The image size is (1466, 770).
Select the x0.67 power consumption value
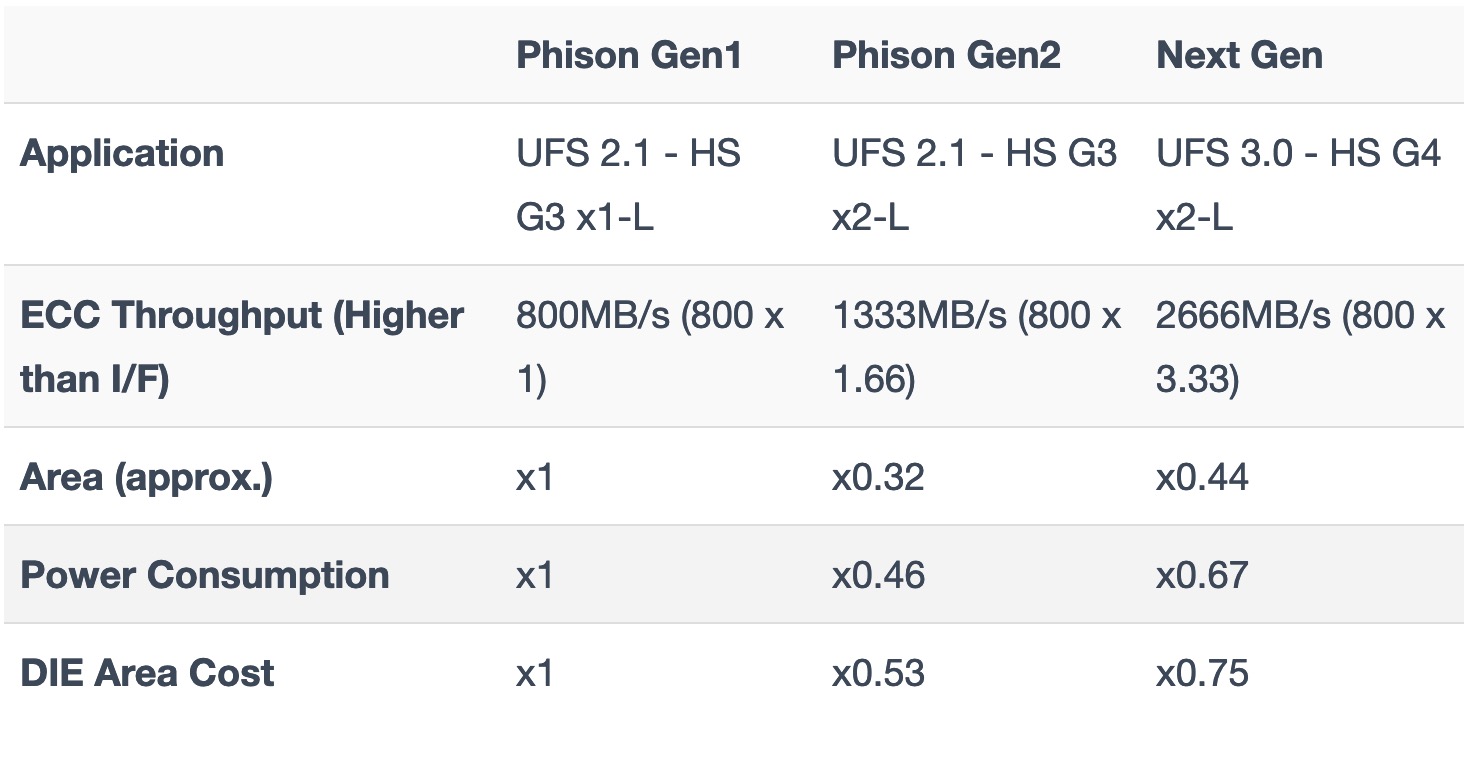(x=1202, y=575)
